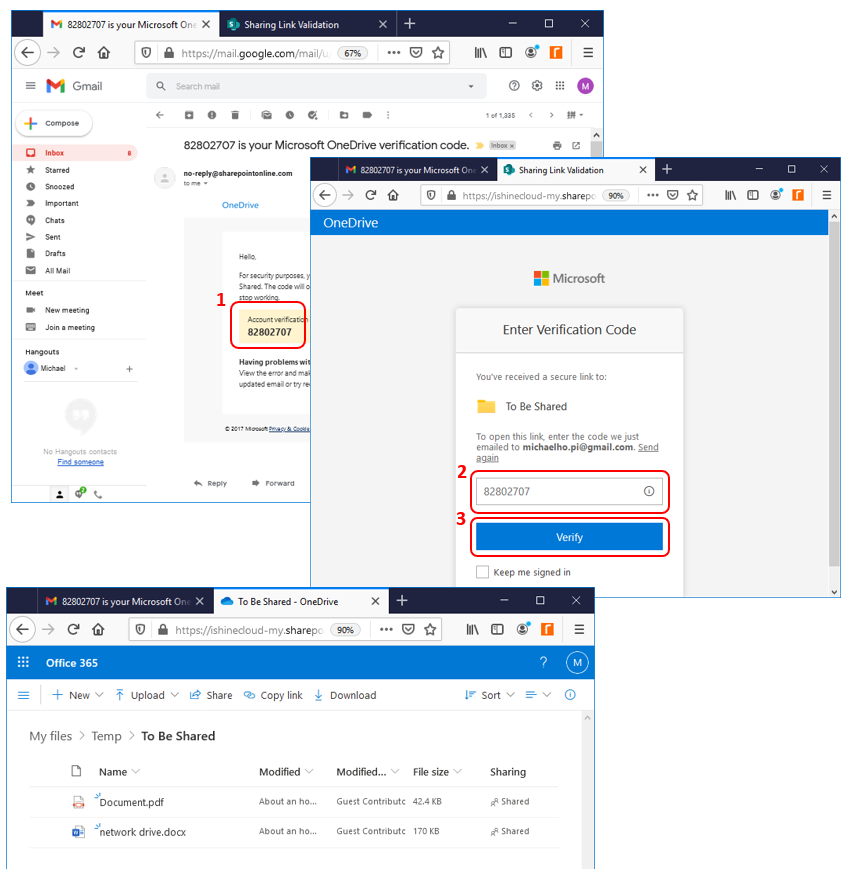Toggle Gmail's main menu hamburger icon
The width and height of the screenshot is (861, 871).
click(x=31, y=86)
